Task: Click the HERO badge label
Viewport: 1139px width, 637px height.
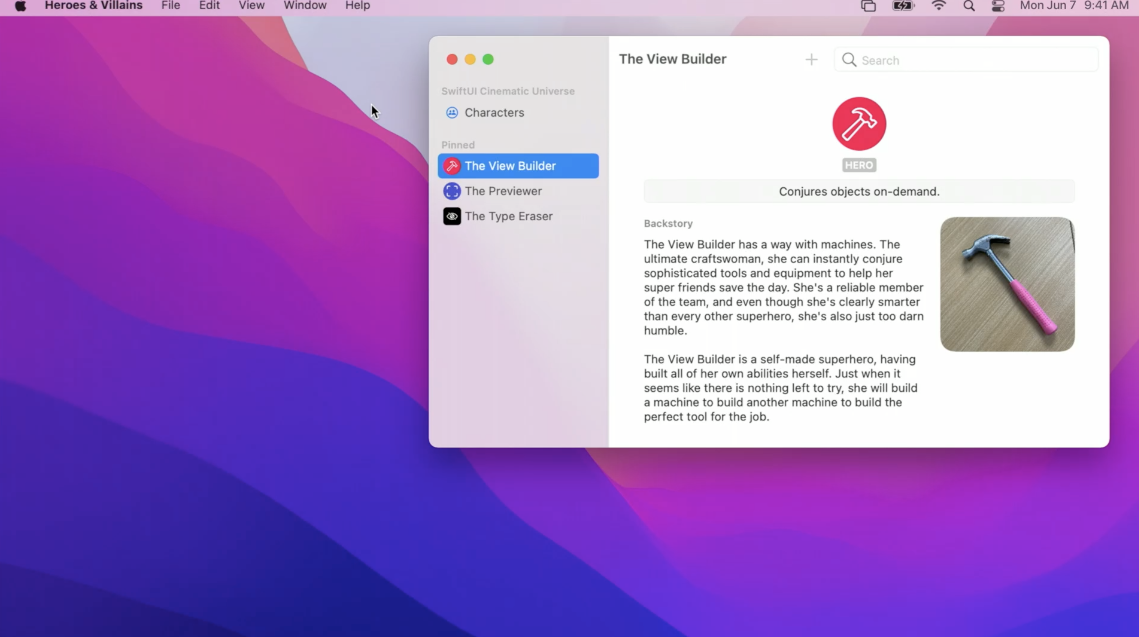Action: pos(859,166)
